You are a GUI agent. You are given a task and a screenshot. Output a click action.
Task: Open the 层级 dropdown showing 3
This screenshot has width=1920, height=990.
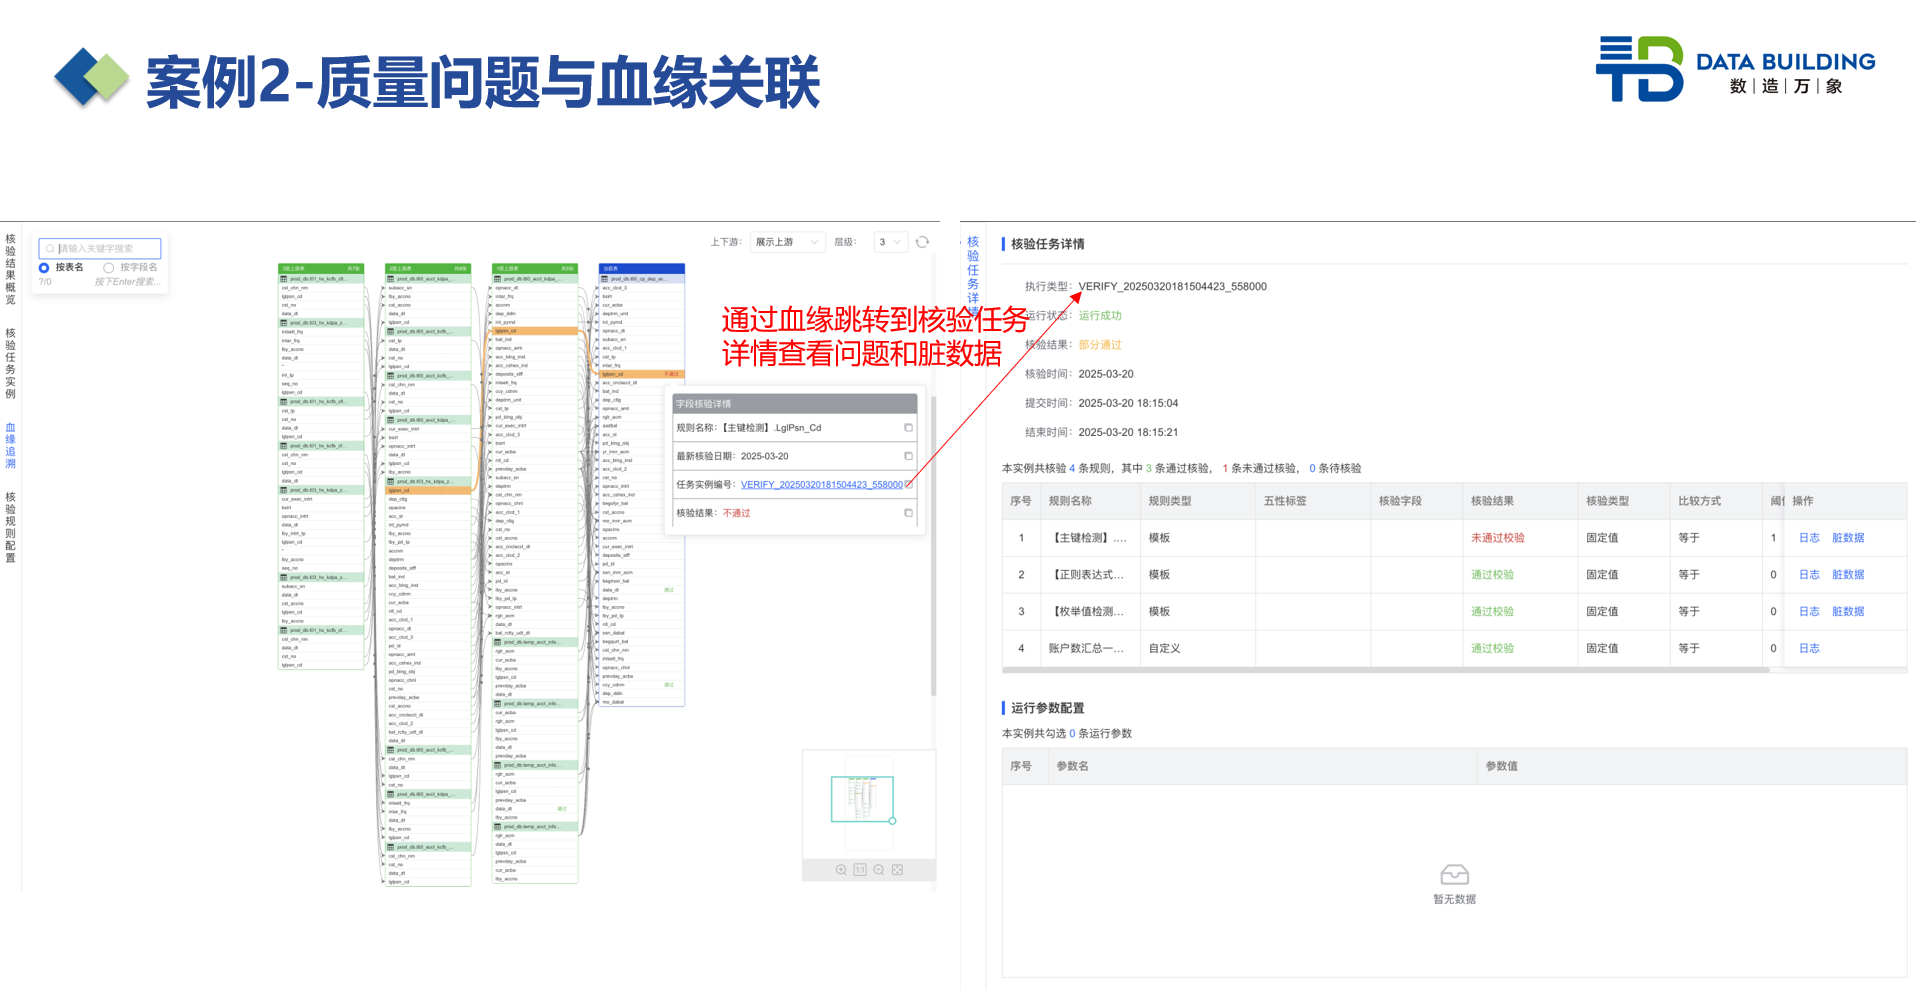tap(889, 242)
